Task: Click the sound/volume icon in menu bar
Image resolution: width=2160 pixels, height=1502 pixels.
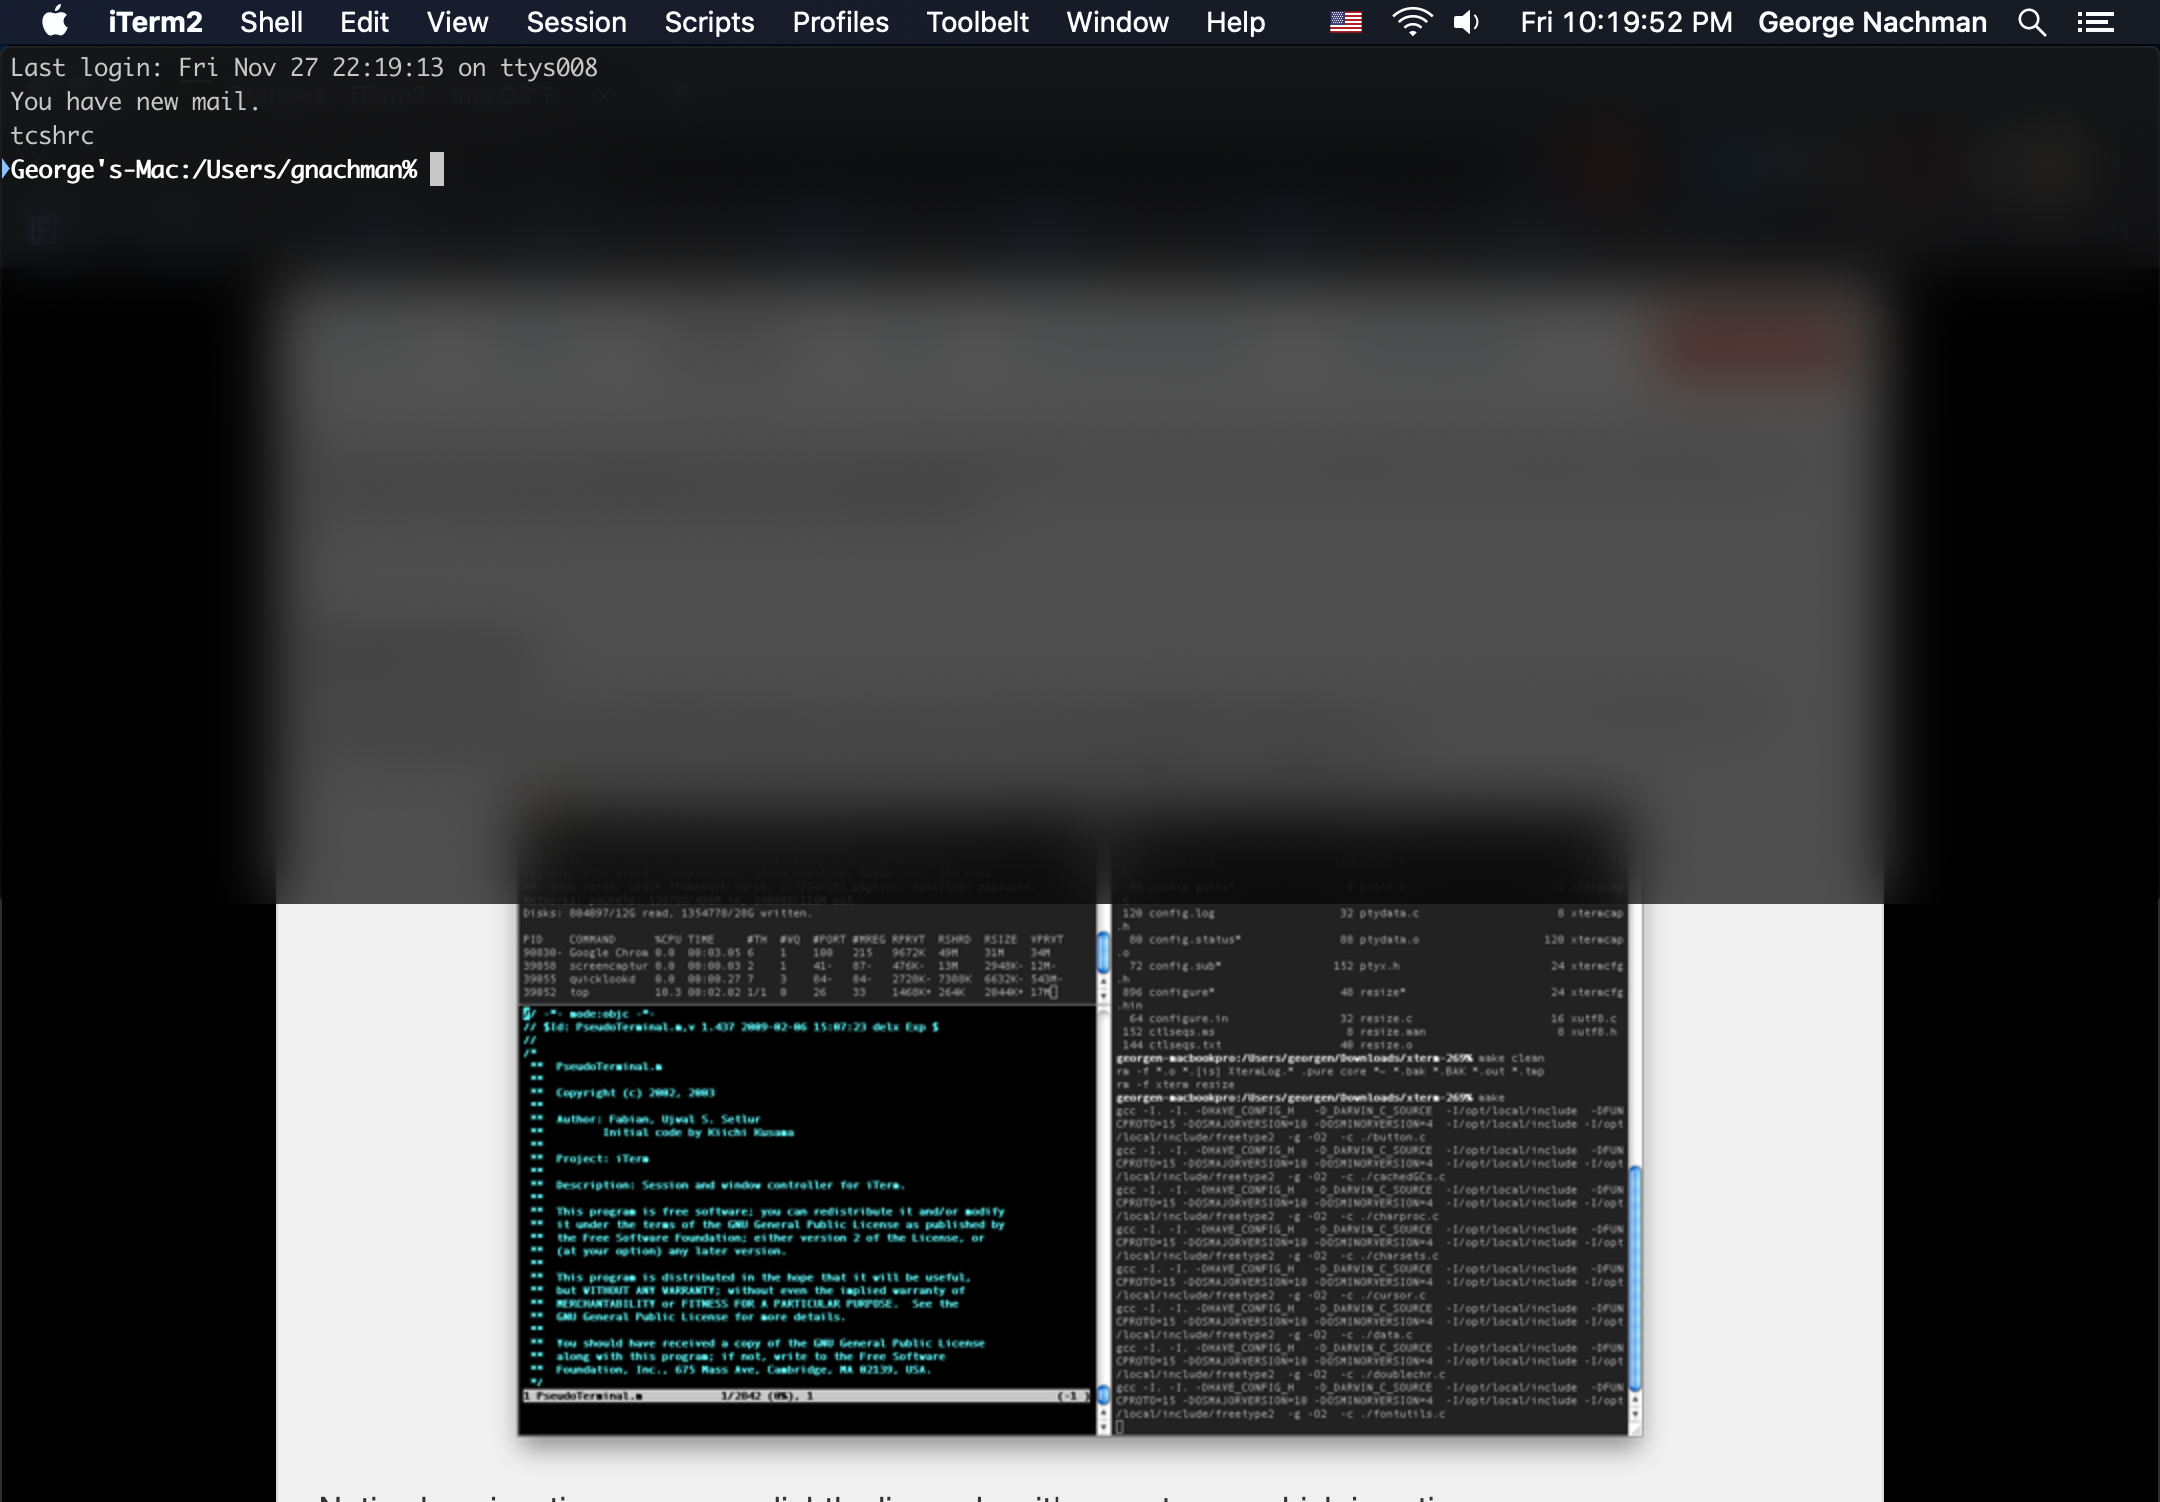Action: point(1466,21)
